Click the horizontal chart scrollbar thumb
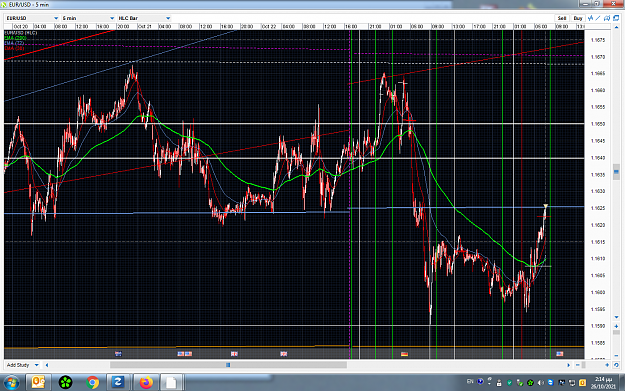Image resolution: width=625 pixels, height=391 pixels. click(228, 365)
